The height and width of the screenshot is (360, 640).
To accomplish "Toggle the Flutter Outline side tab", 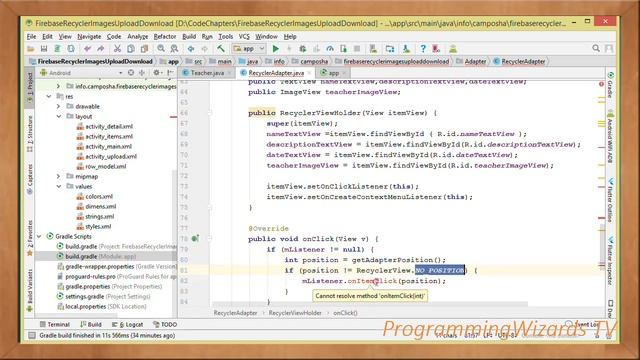I will coord(610,200).
